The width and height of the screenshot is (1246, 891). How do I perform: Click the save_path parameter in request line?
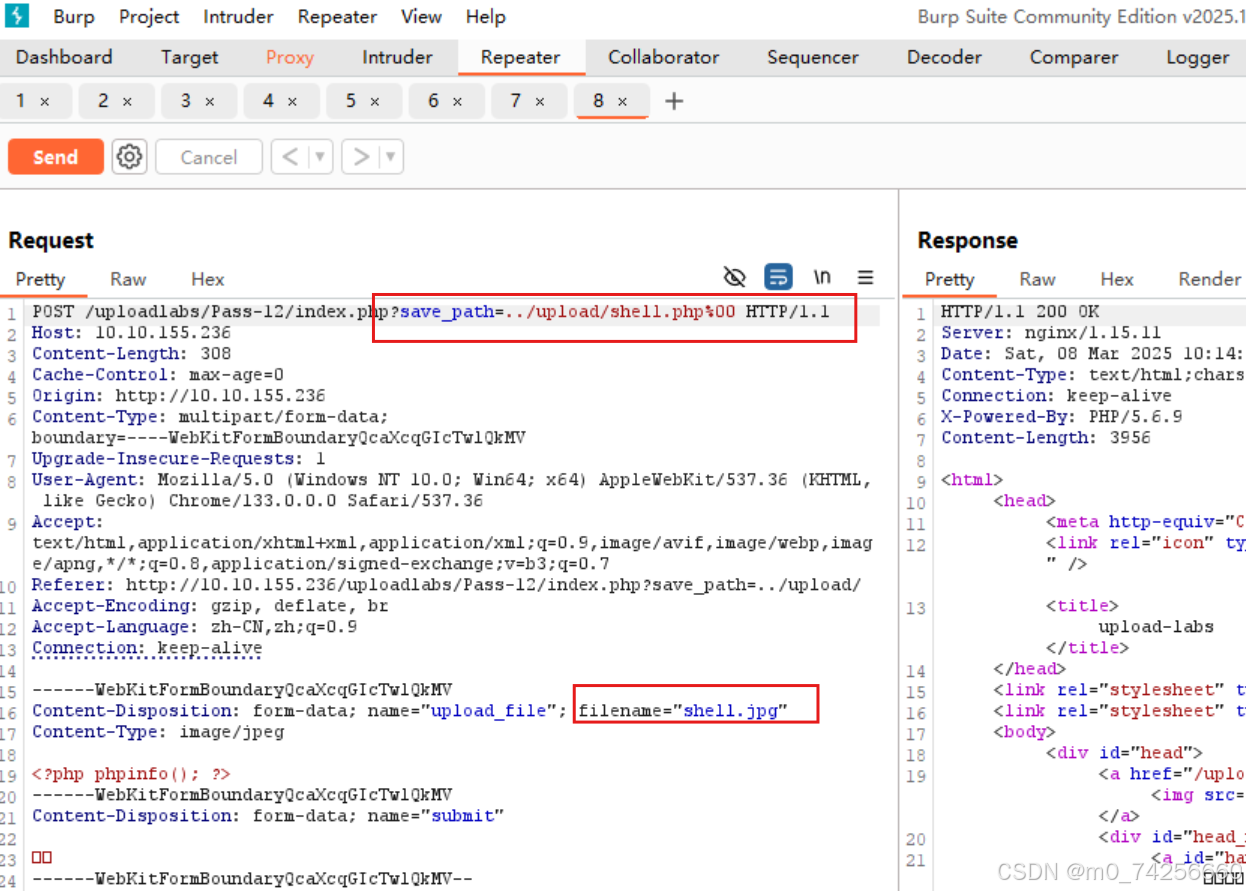(x=447, y=311)
